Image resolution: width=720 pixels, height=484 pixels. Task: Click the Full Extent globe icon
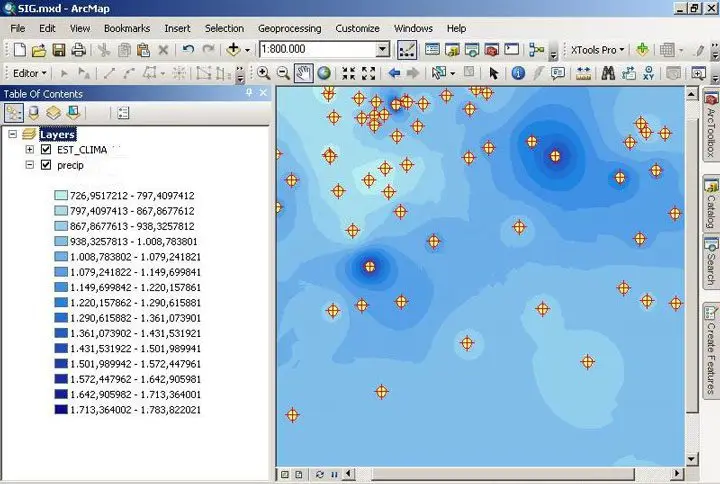[x=324, y=73]
